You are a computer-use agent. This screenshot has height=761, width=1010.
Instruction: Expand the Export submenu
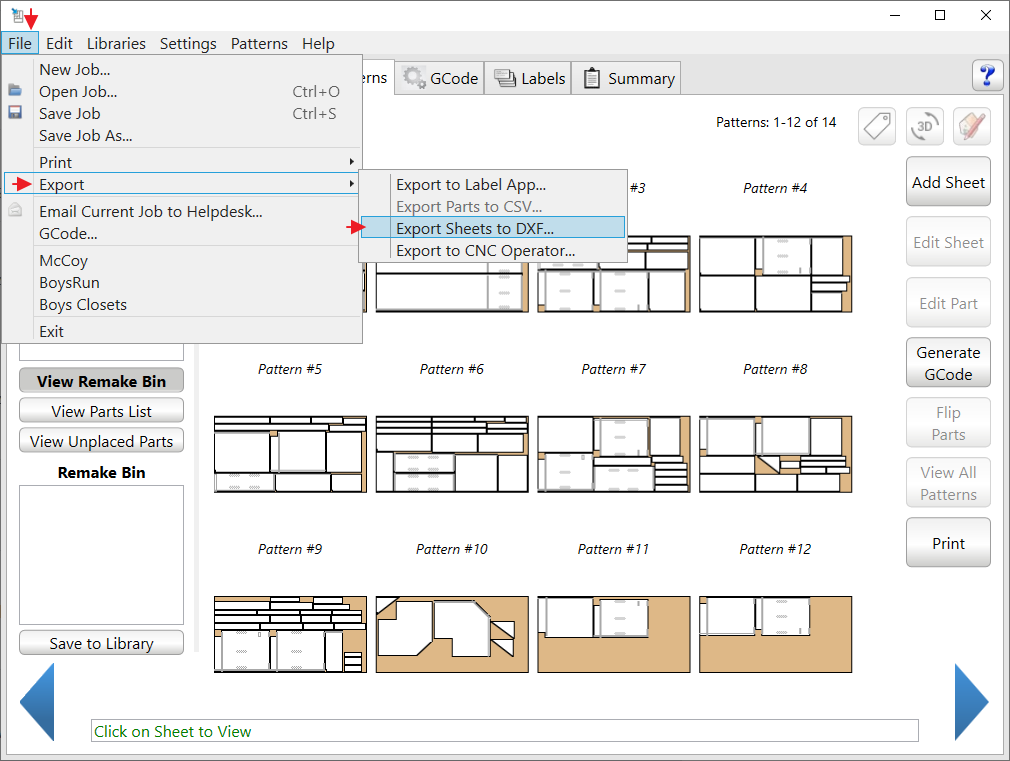pyautogui.click(x=195, y=184)
